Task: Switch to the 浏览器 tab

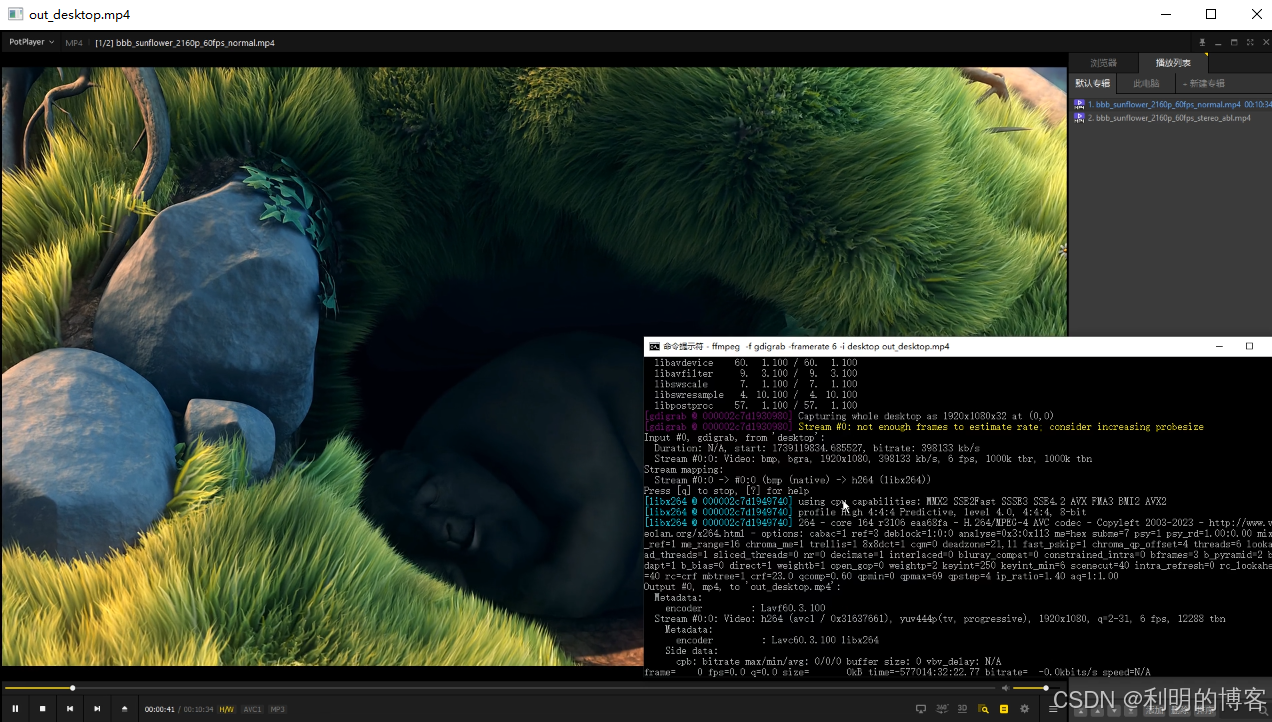Action: (1104, 63)
